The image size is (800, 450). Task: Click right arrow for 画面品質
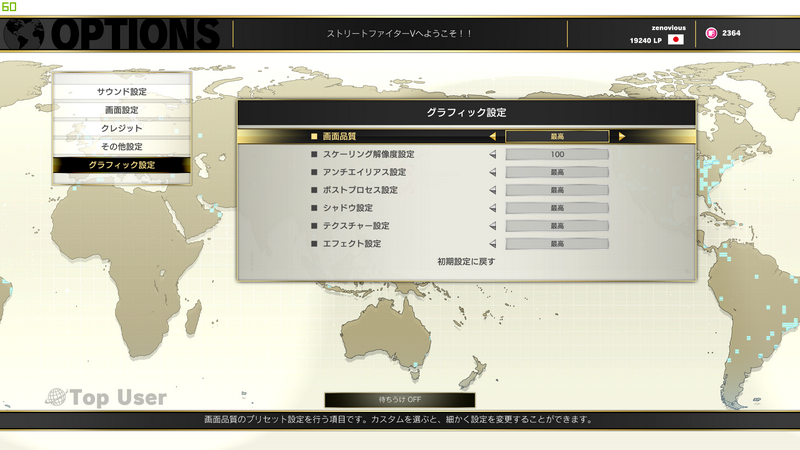pos(621,136)
